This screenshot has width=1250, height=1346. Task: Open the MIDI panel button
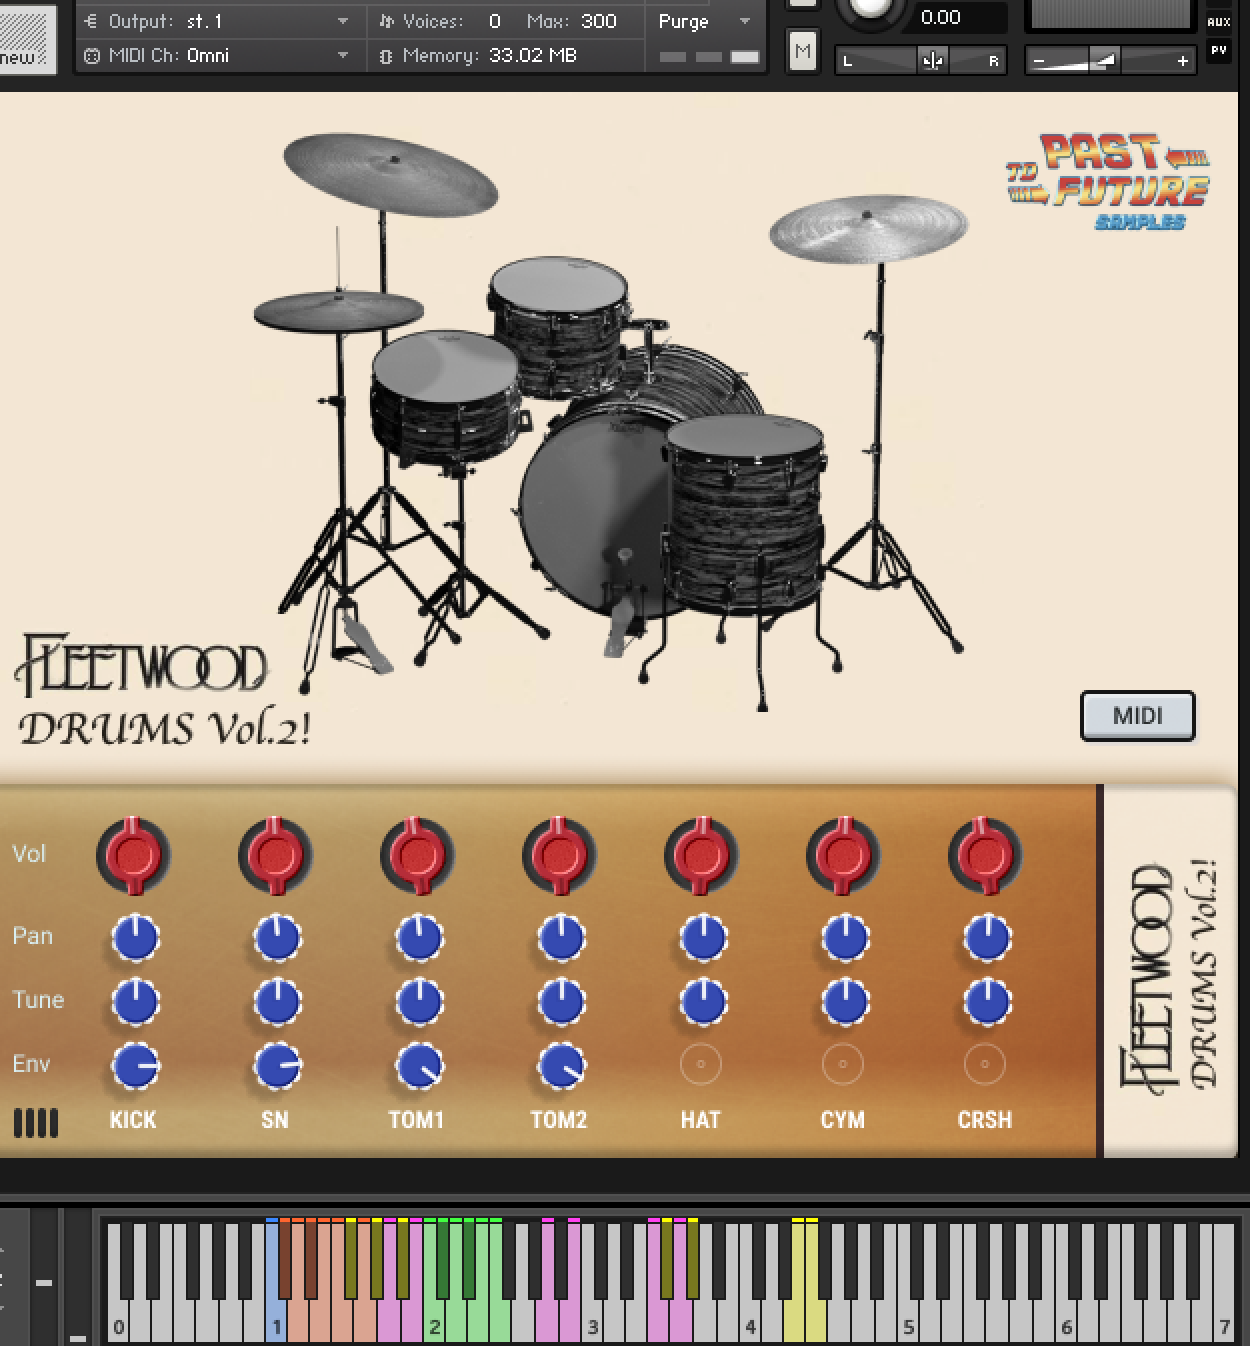pos(1138,716)
